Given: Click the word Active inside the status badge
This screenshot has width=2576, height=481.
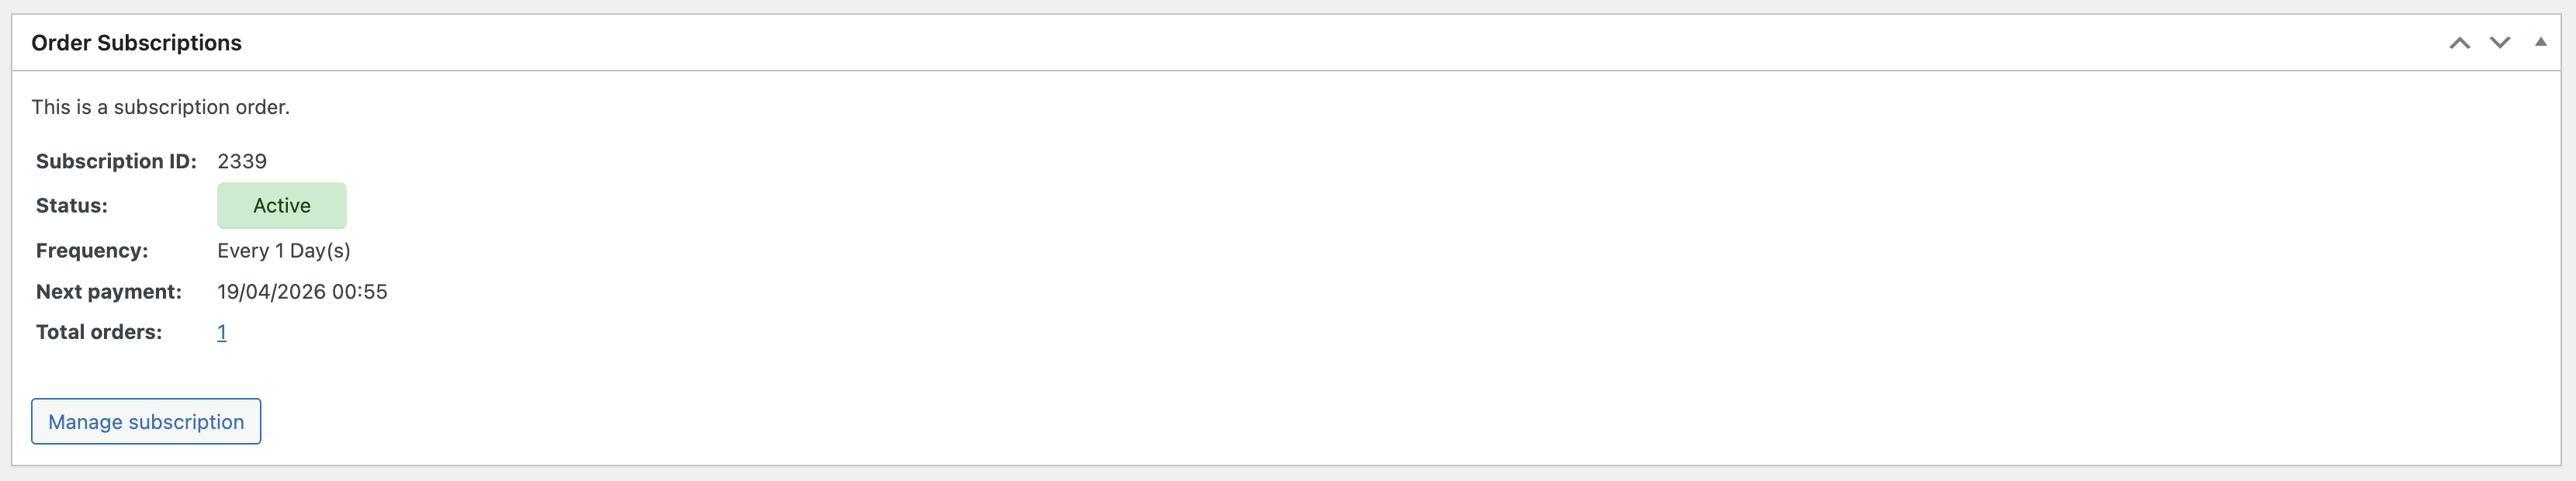Looking at the screenshot, I should pyautogui.click(x=282, y=205).
